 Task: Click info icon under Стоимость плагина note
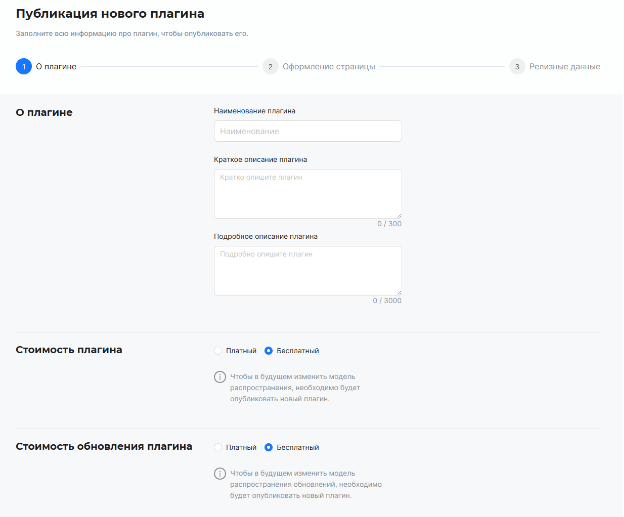(220, 377)
